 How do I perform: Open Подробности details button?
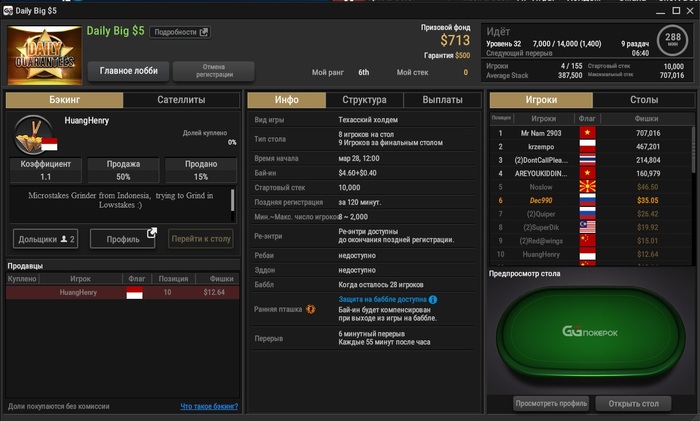click(x=180, y=32)
